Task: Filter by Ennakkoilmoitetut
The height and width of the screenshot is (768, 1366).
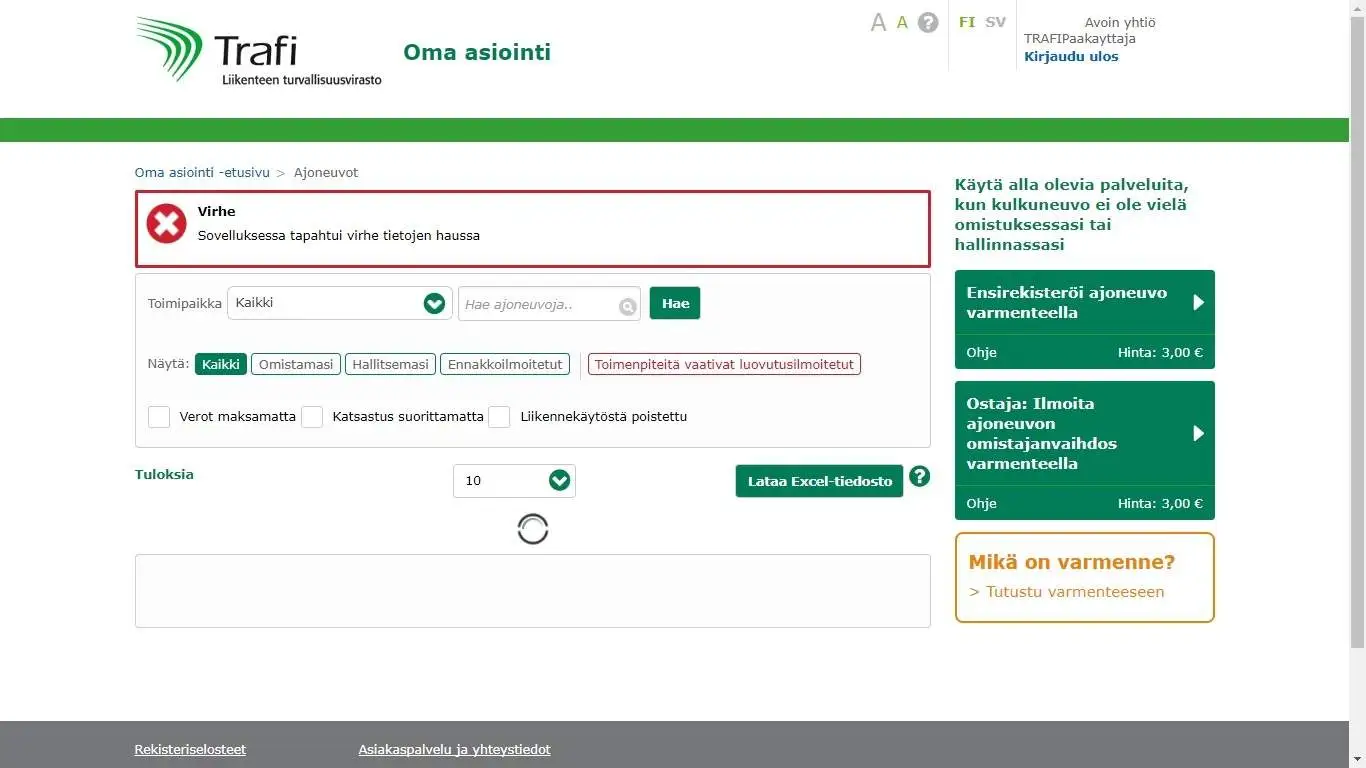Action: pyautogui.click(x=505, y=364)
